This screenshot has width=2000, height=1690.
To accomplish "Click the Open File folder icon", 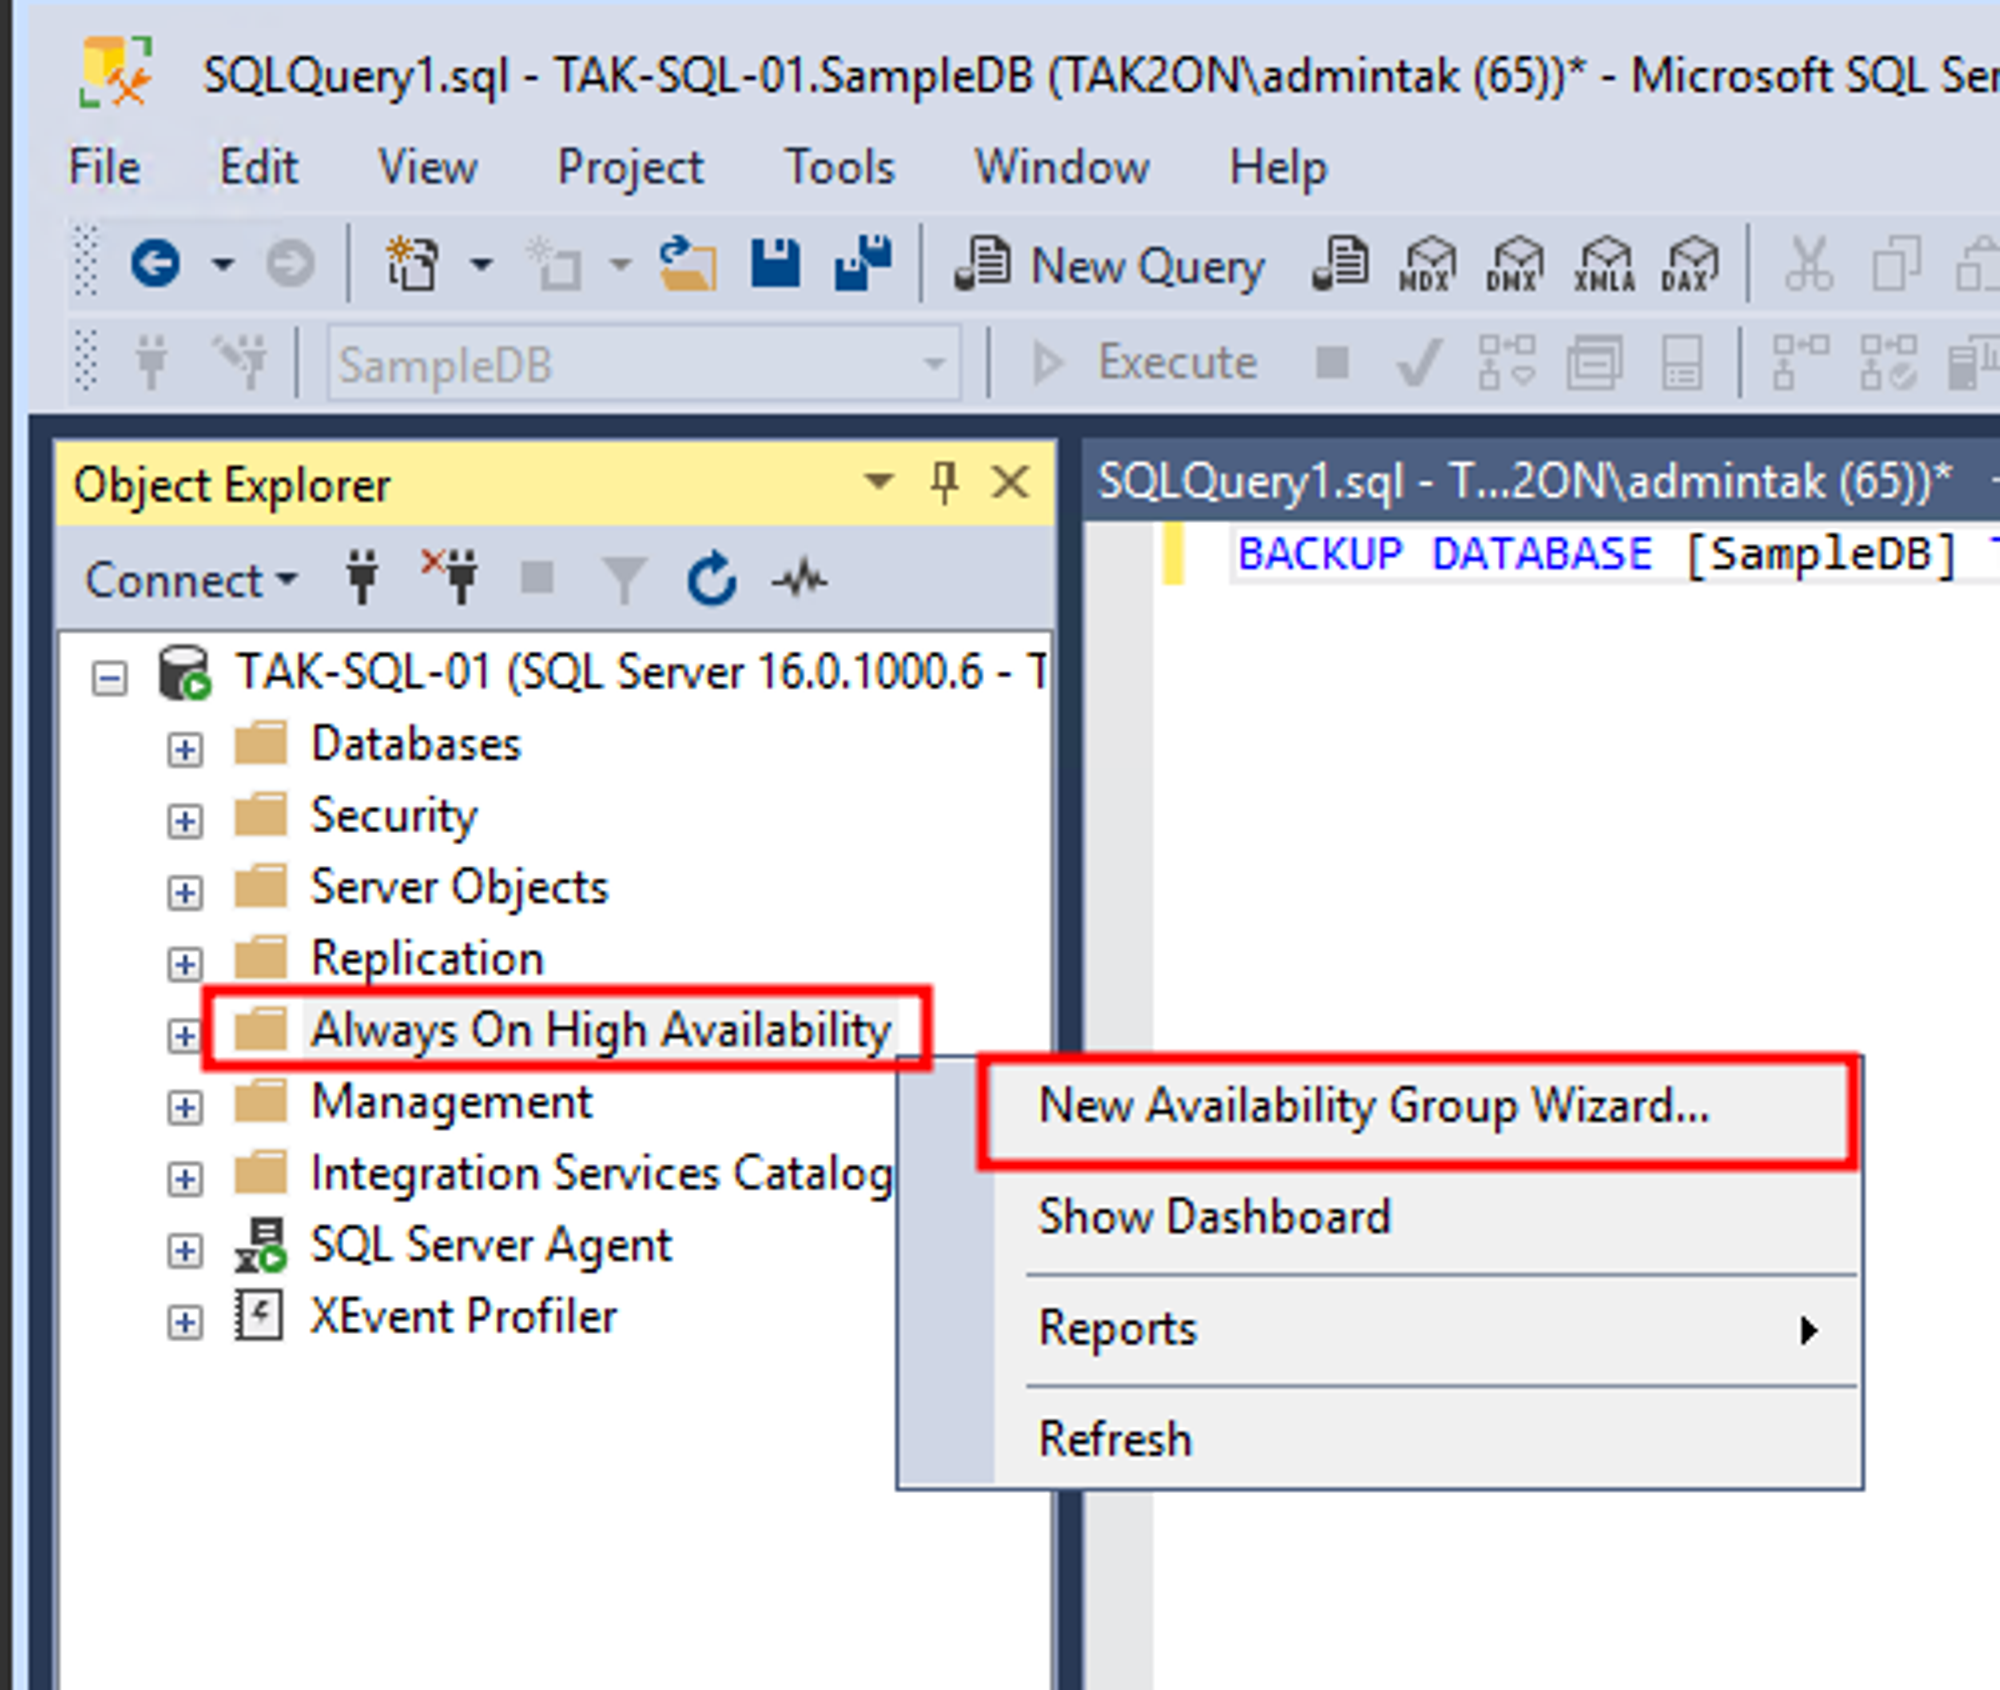I will tap(688, 265).
